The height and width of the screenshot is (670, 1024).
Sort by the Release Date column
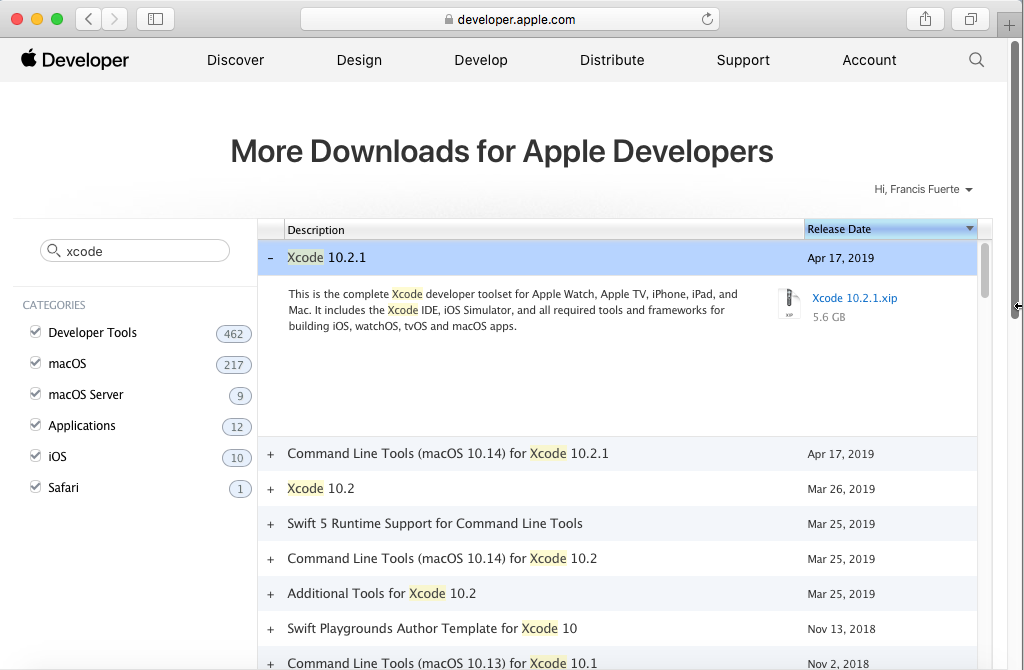pos(891,229)
